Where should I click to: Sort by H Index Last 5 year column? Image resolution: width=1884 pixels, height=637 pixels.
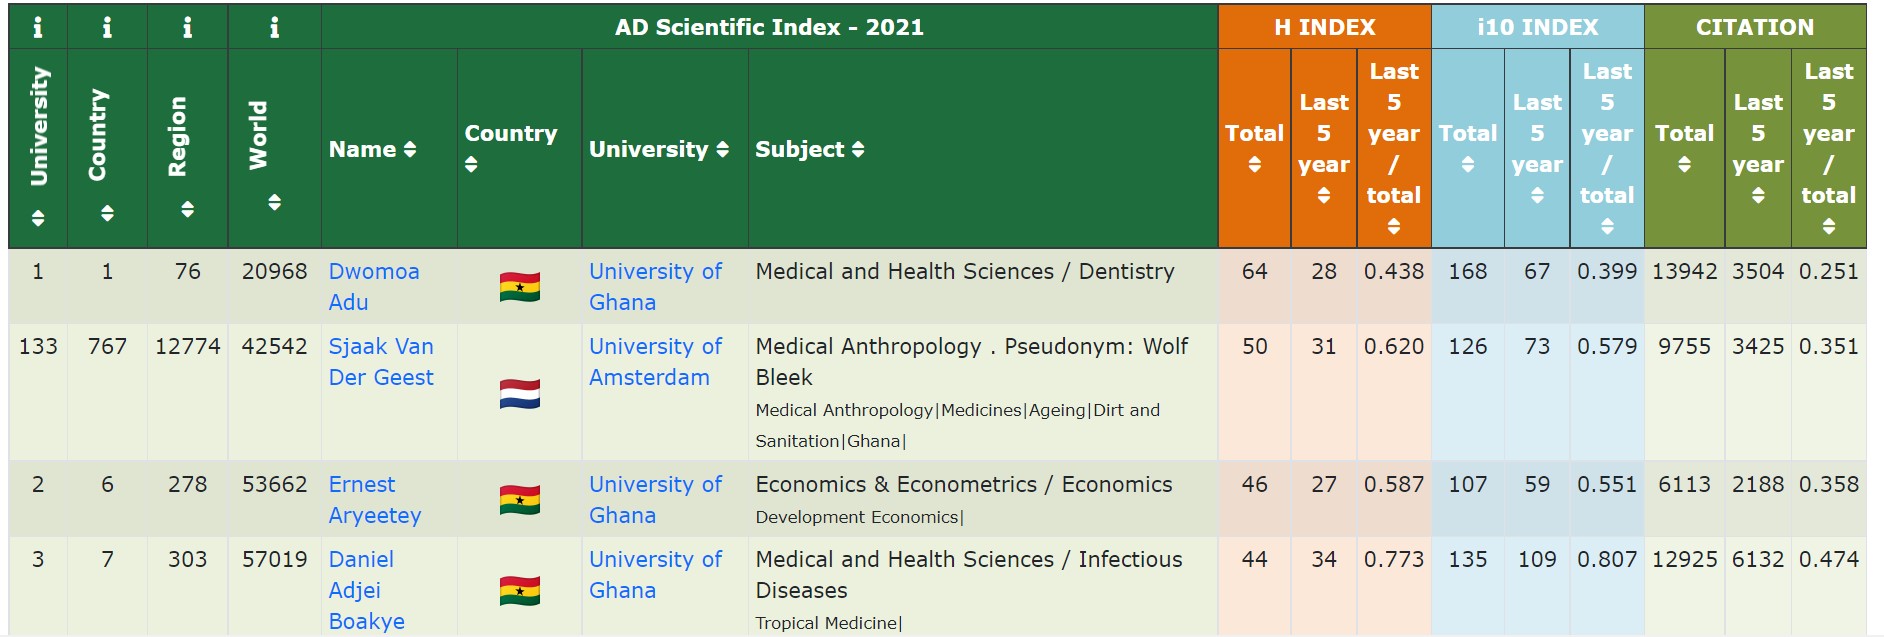pyautogui.click(x=1323, y=148)
